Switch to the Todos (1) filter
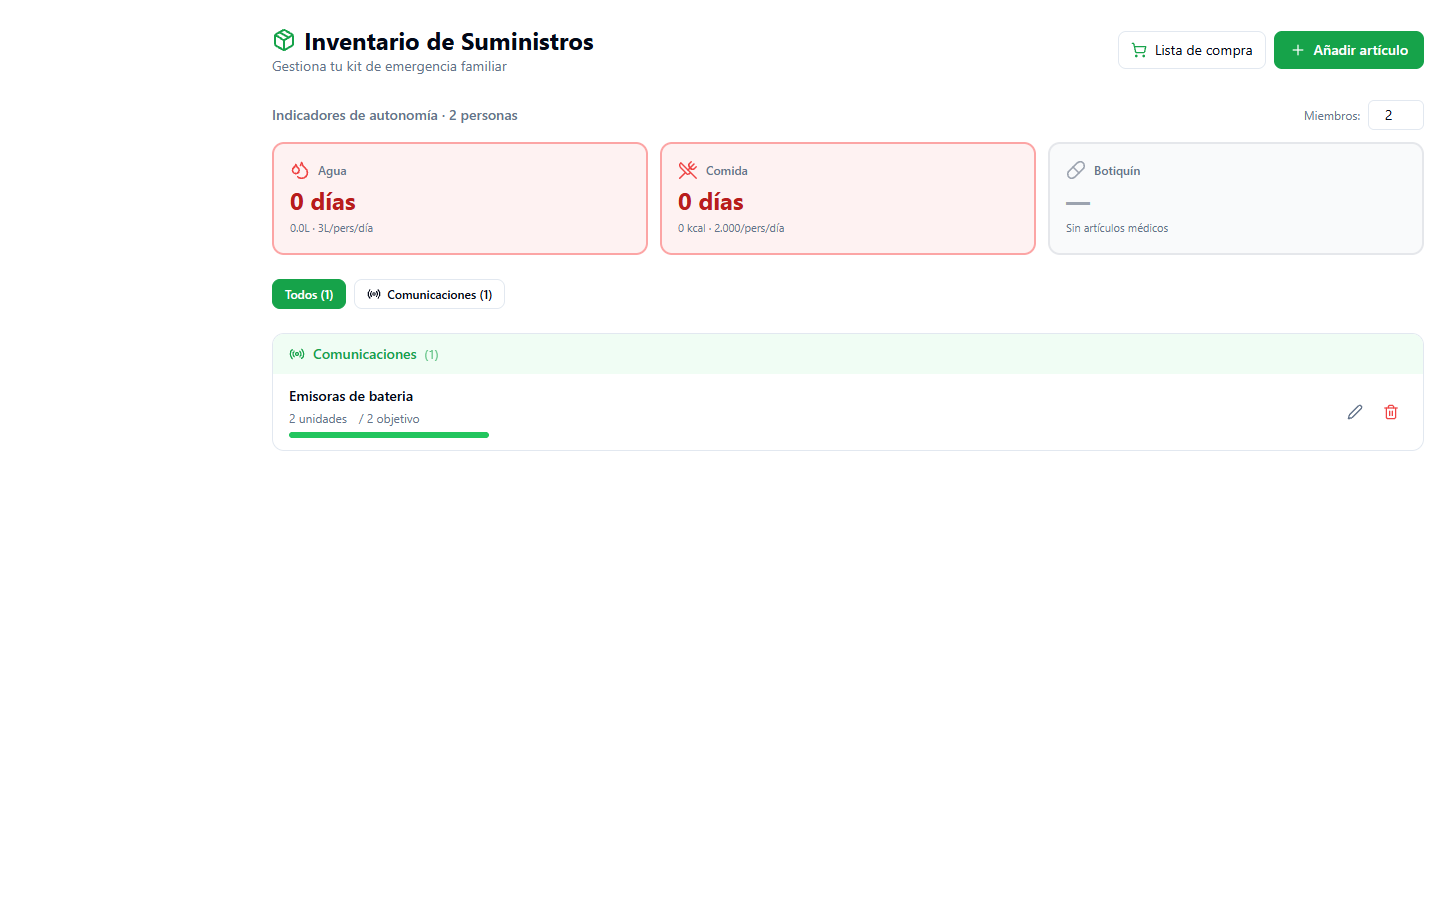Viewport: 1440px width, 900px height. point(309,294)
